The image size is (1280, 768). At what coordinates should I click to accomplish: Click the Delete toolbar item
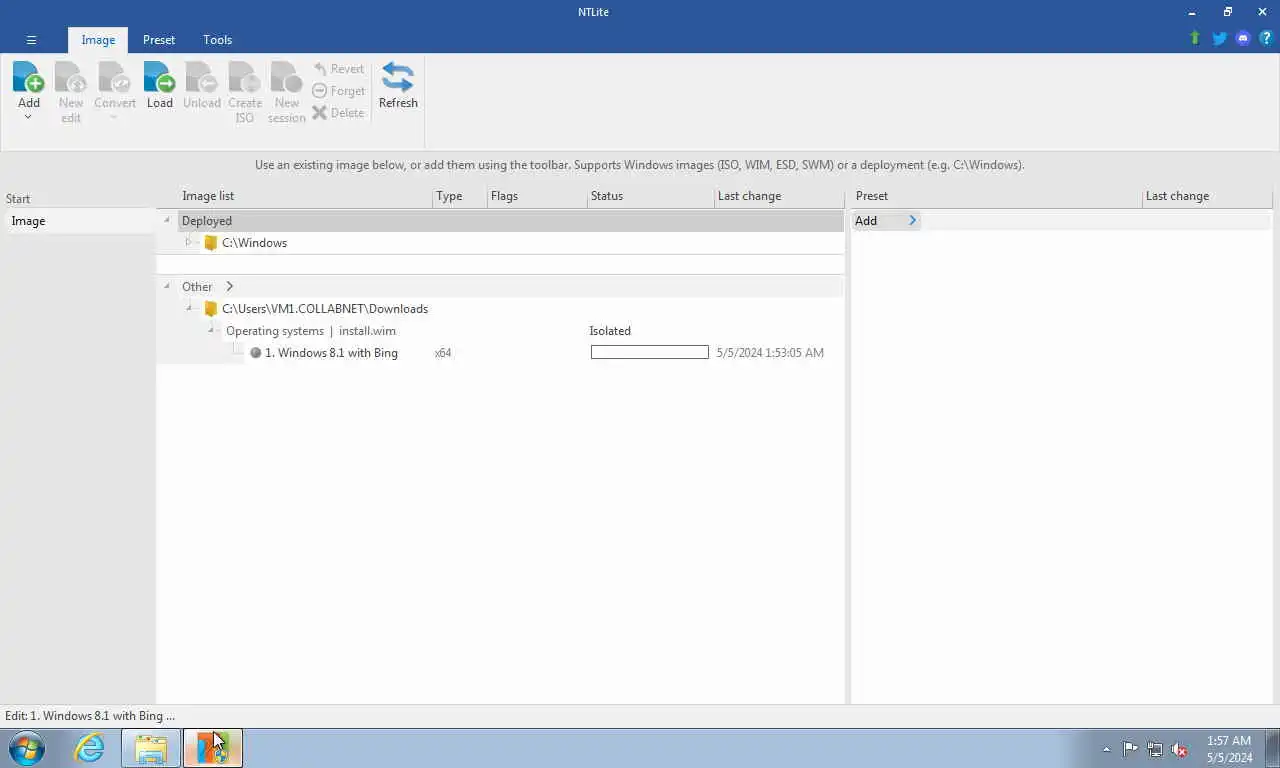(x=339, y=113)
